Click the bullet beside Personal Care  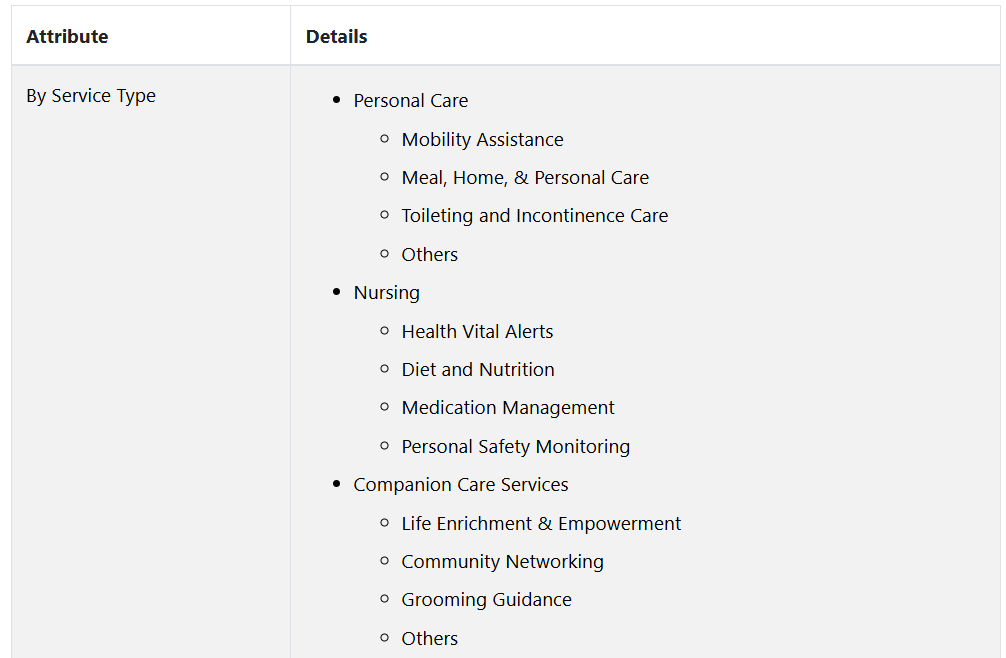[337, 101]
